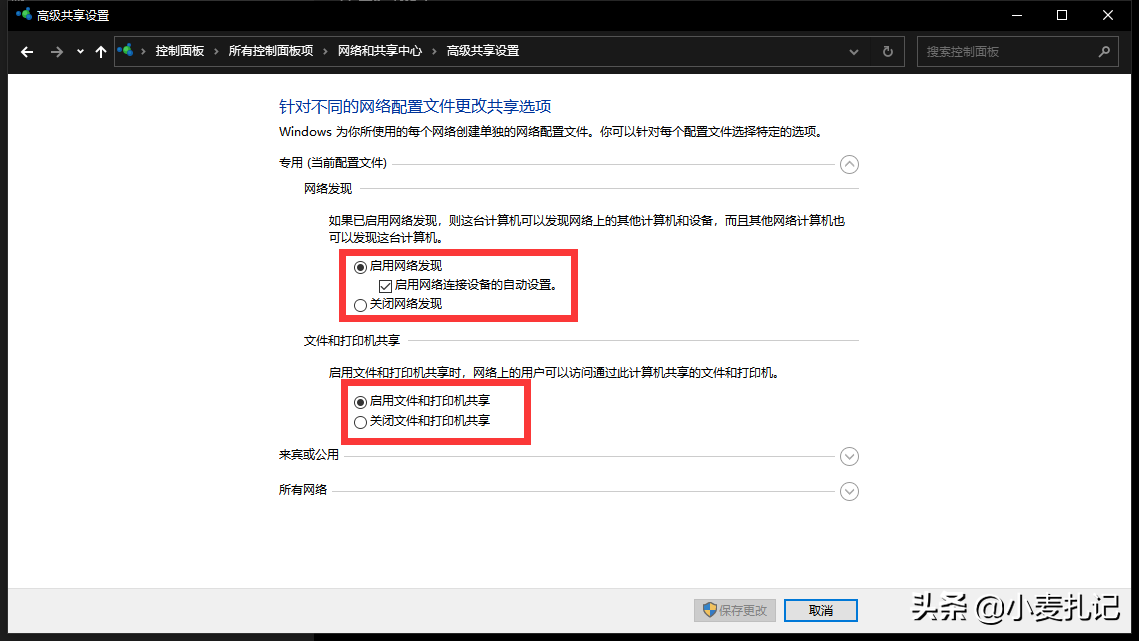This screenshot has height=641, width=1139.
Task: Maximize the 高级共享设置 window
Action: pos(1062,15)
